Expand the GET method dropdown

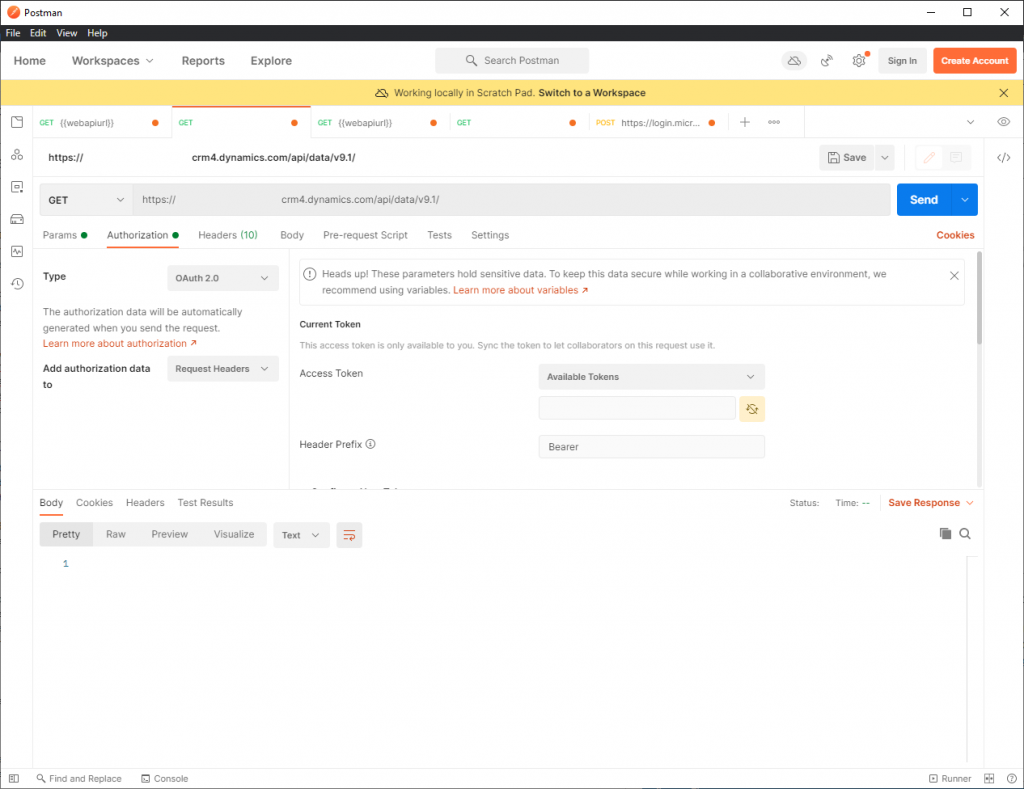click(x=86, y=200)
